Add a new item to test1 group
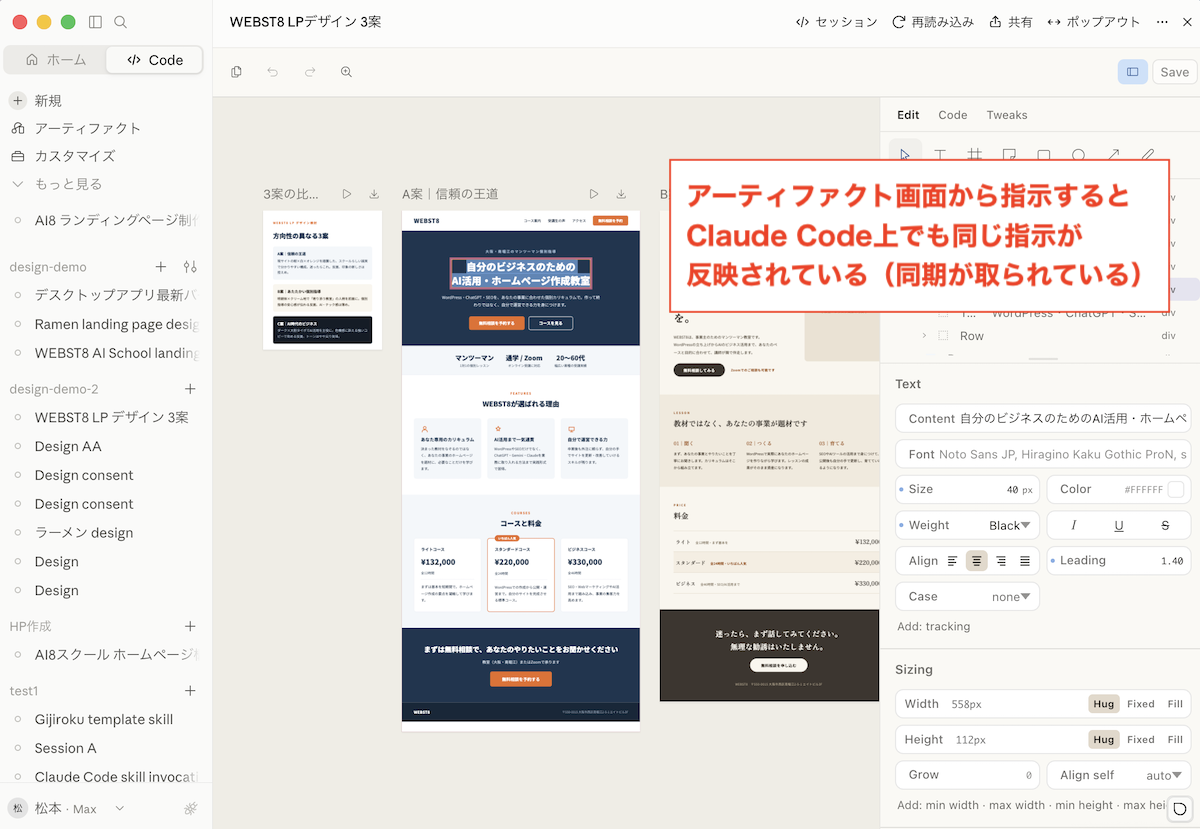 pyautogui.click(x=190, y=691)
